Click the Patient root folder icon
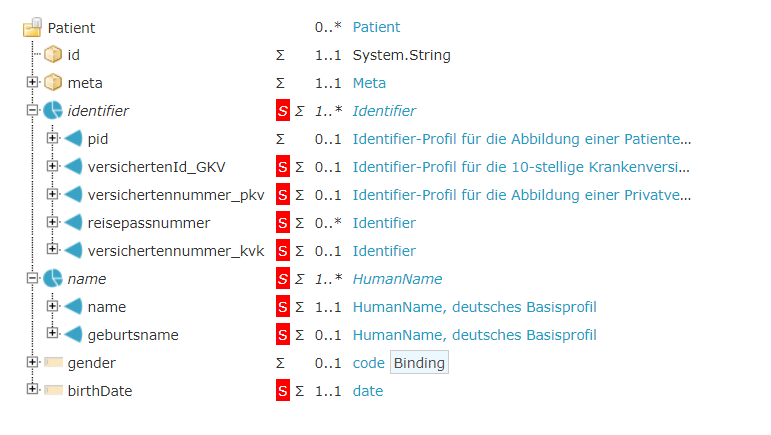771x435 pixels. tap(33, 28)
